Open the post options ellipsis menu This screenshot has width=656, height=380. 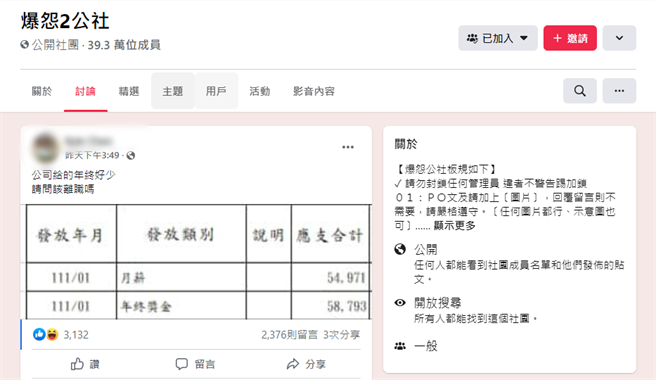[348, 147]
